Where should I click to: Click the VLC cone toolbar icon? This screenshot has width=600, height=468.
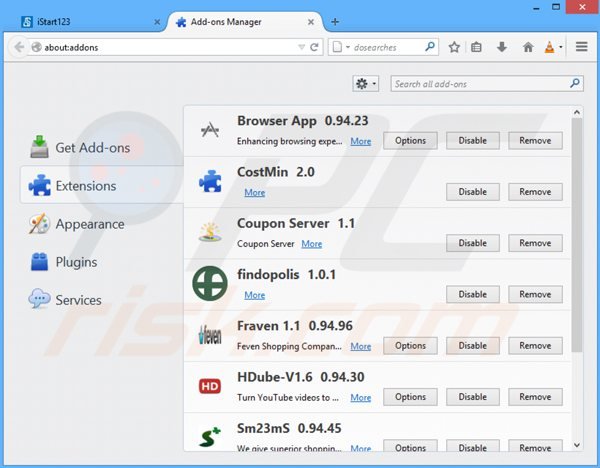[x=549, y=47]
